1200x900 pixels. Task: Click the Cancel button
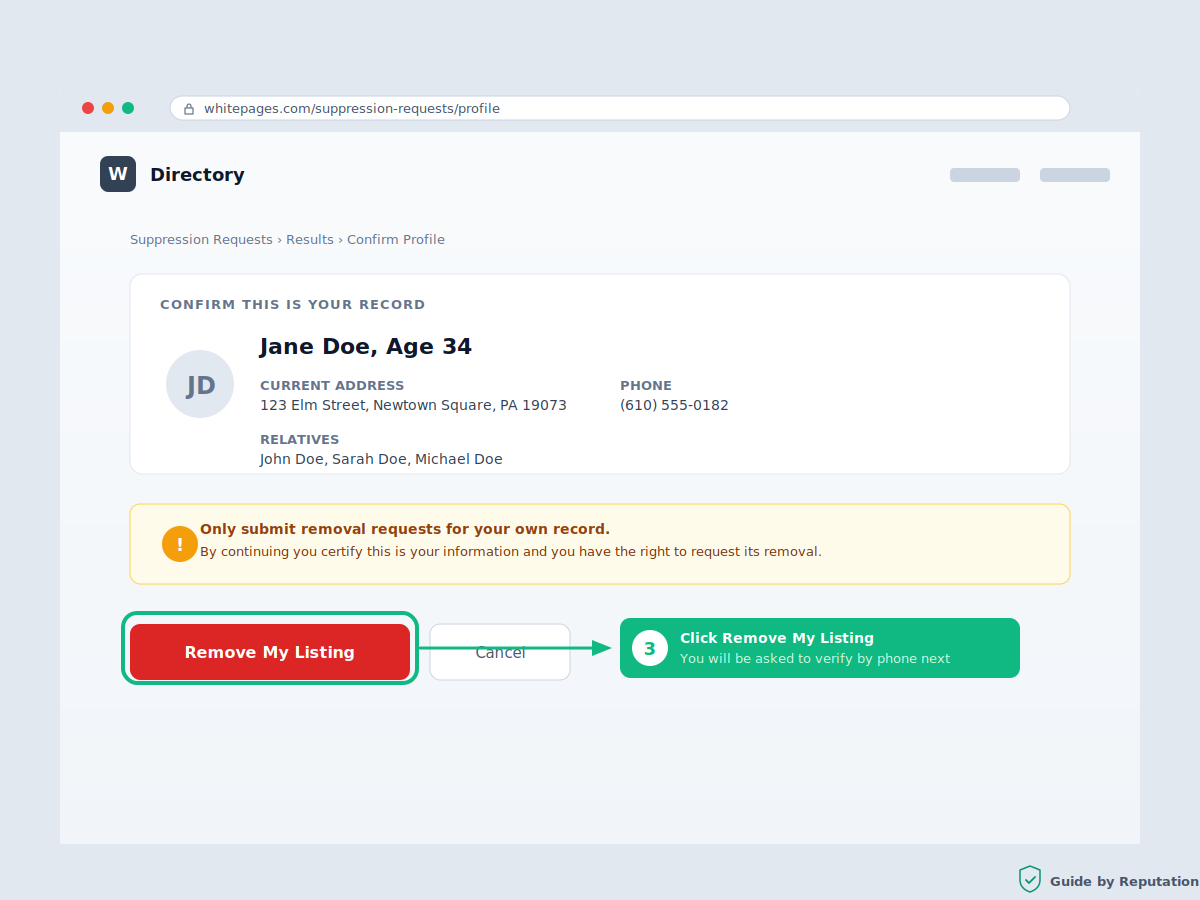[500, 652]
